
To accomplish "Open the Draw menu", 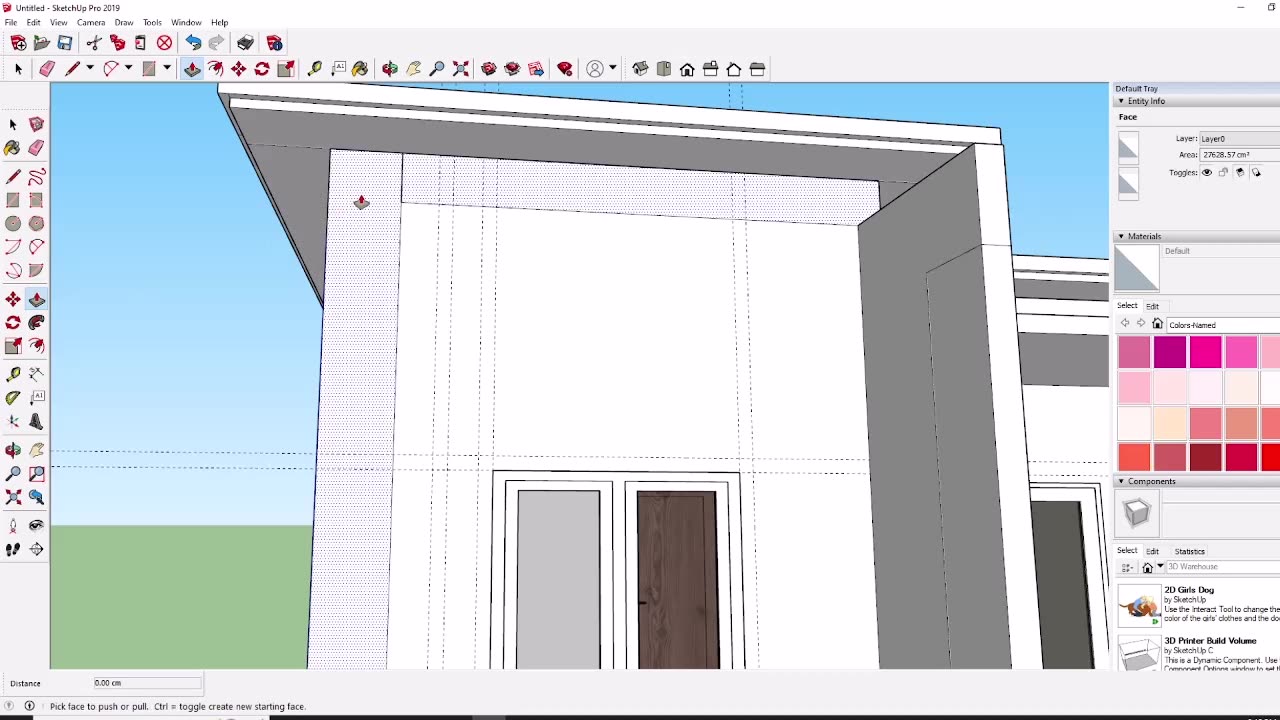I will pos(124,22).
